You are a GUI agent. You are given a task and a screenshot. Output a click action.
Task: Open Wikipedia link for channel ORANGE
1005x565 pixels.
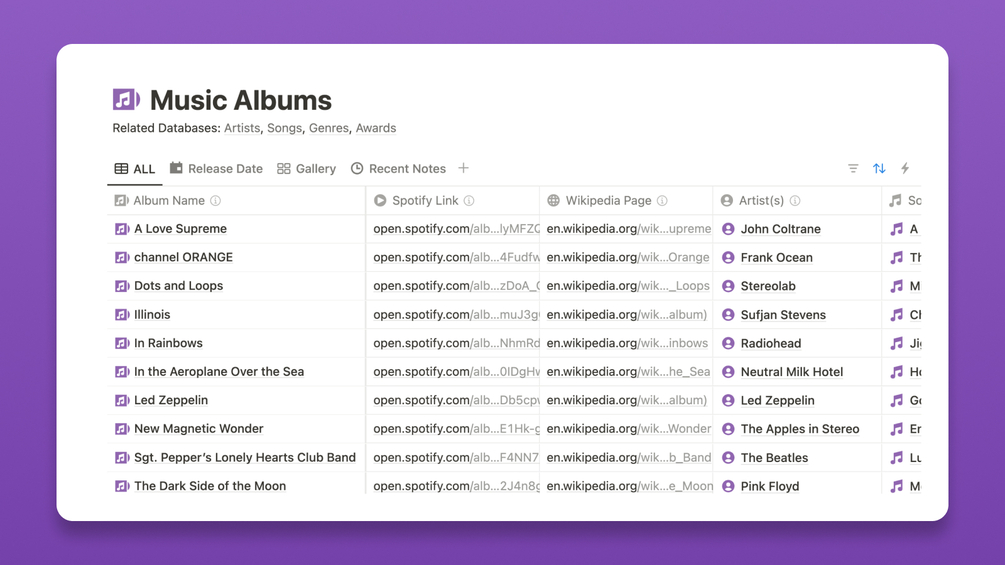click(x=627, y=257)
